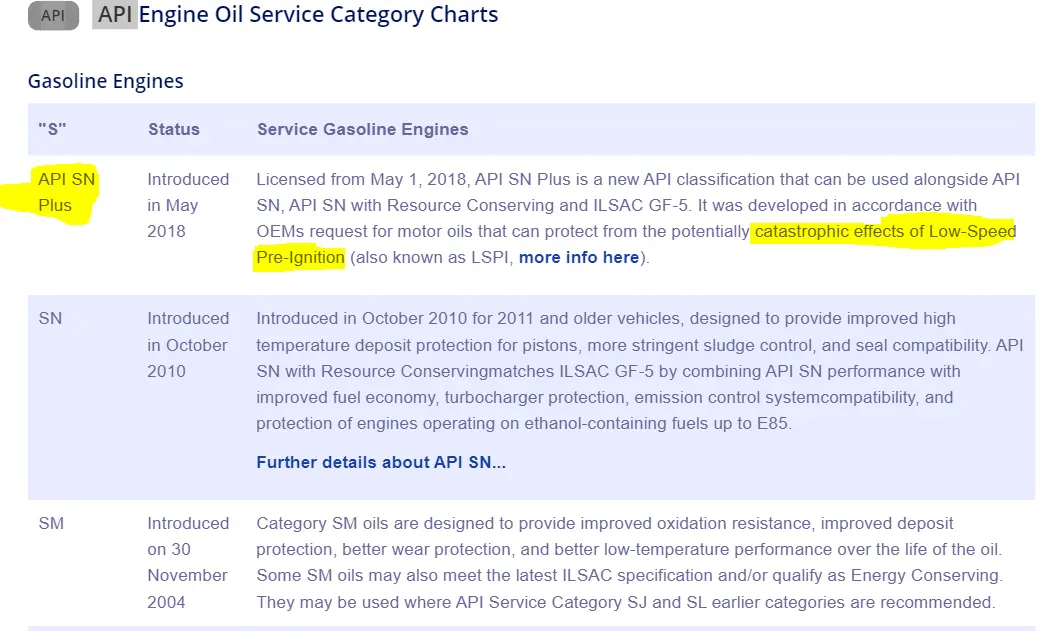Click highlighted 'catastrophic effects of Low-Speed' text

point(885,232)
